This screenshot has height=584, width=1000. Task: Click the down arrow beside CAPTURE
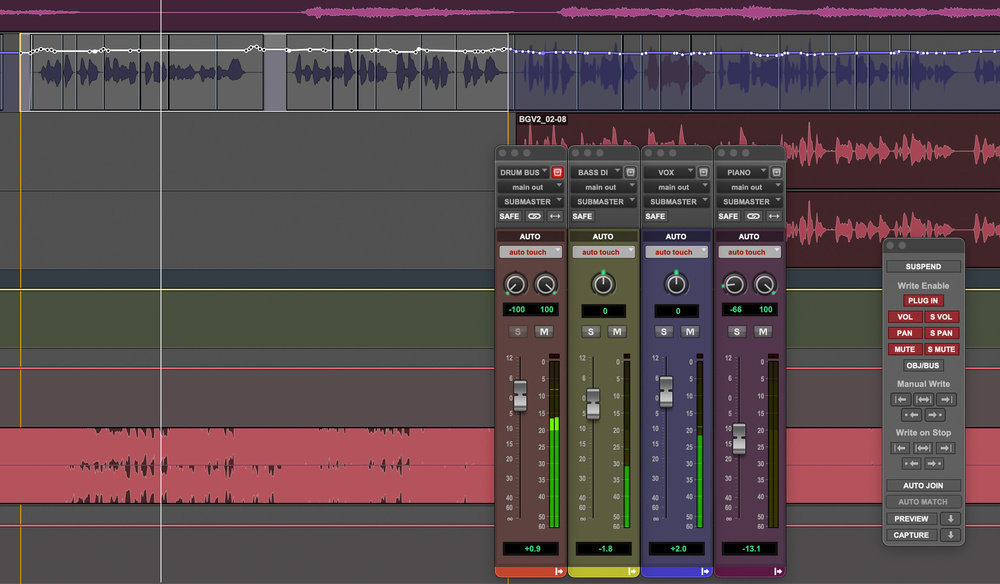point(950,535)
